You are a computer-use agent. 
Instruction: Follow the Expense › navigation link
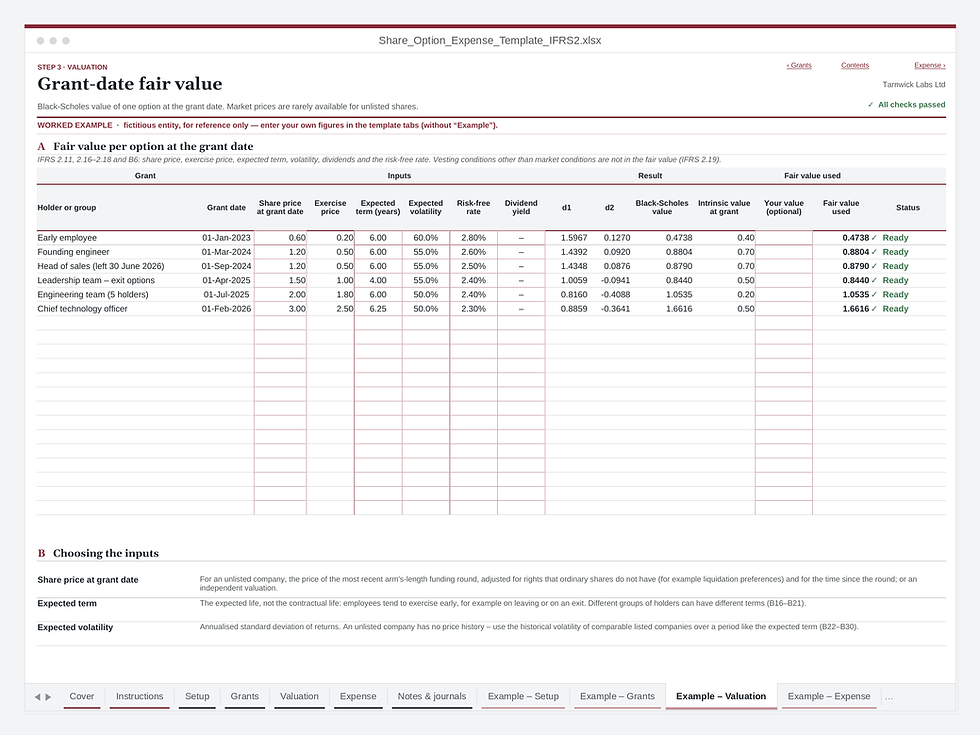pos(929,65)
